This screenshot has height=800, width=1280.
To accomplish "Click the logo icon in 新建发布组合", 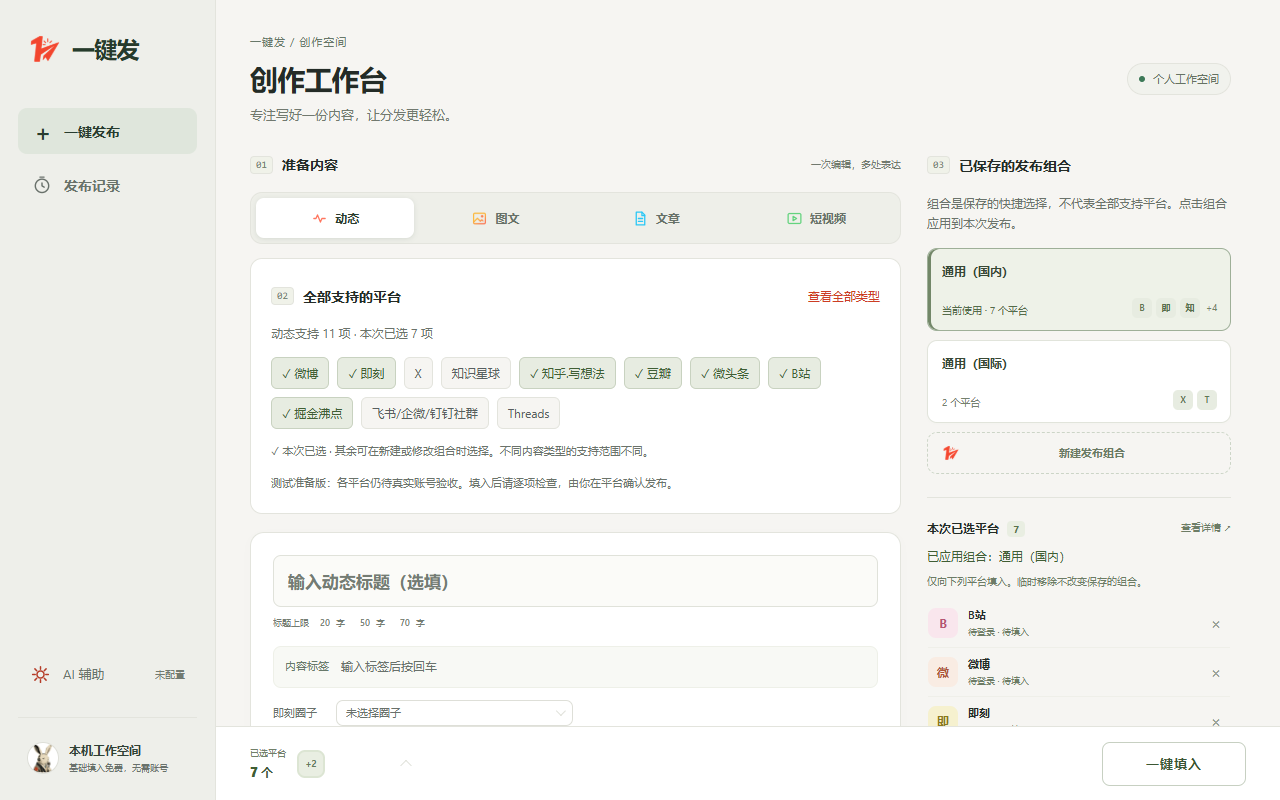I will 950,453.
